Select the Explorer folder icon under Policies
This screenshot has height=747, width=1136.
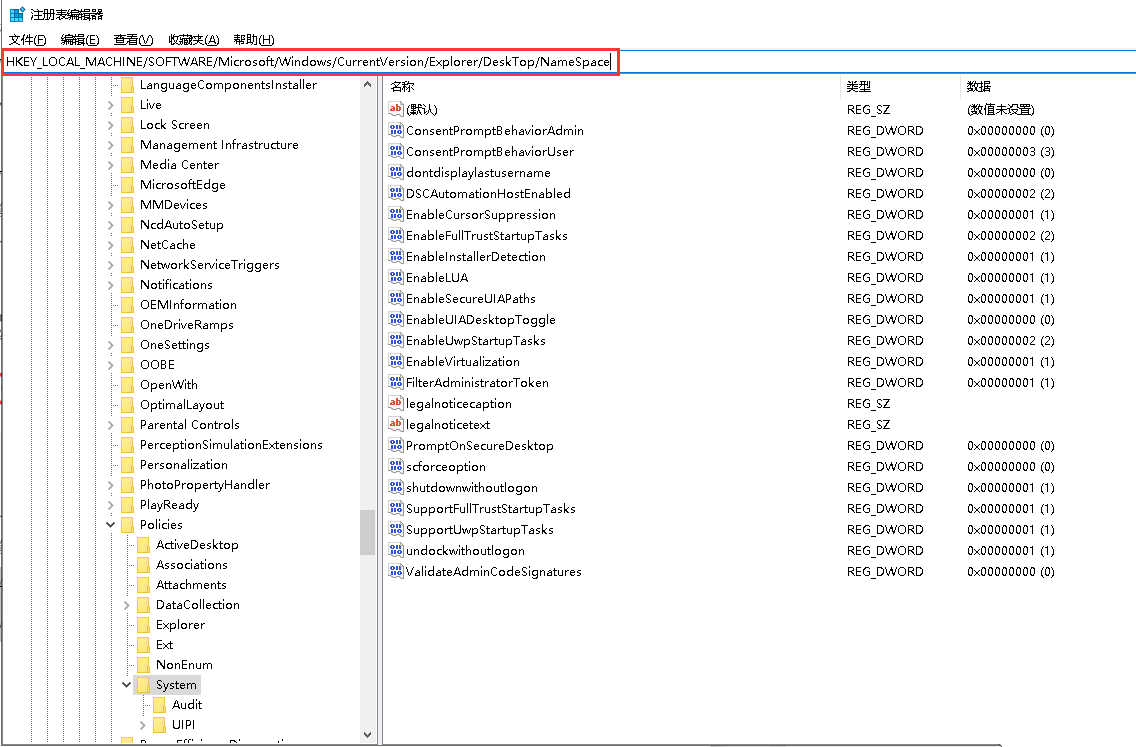click(x=143, y=625)
